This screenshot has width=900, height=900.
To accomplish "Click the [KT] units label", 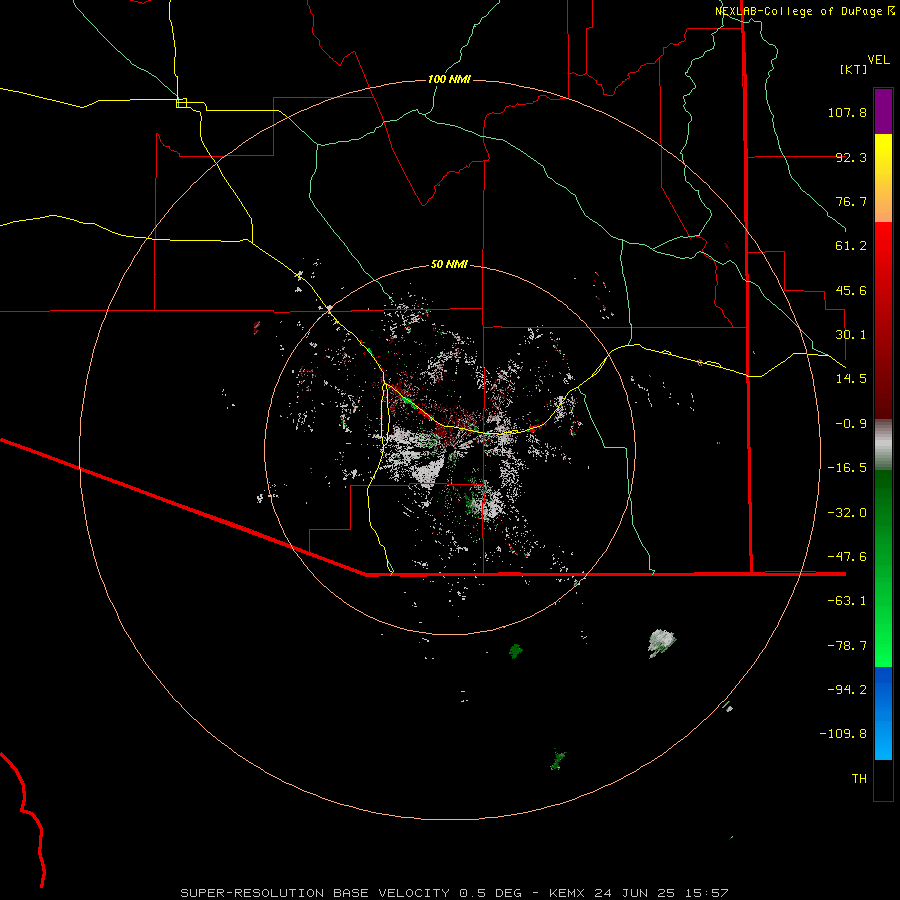I will pyautogui.click(x=854, y=69).
